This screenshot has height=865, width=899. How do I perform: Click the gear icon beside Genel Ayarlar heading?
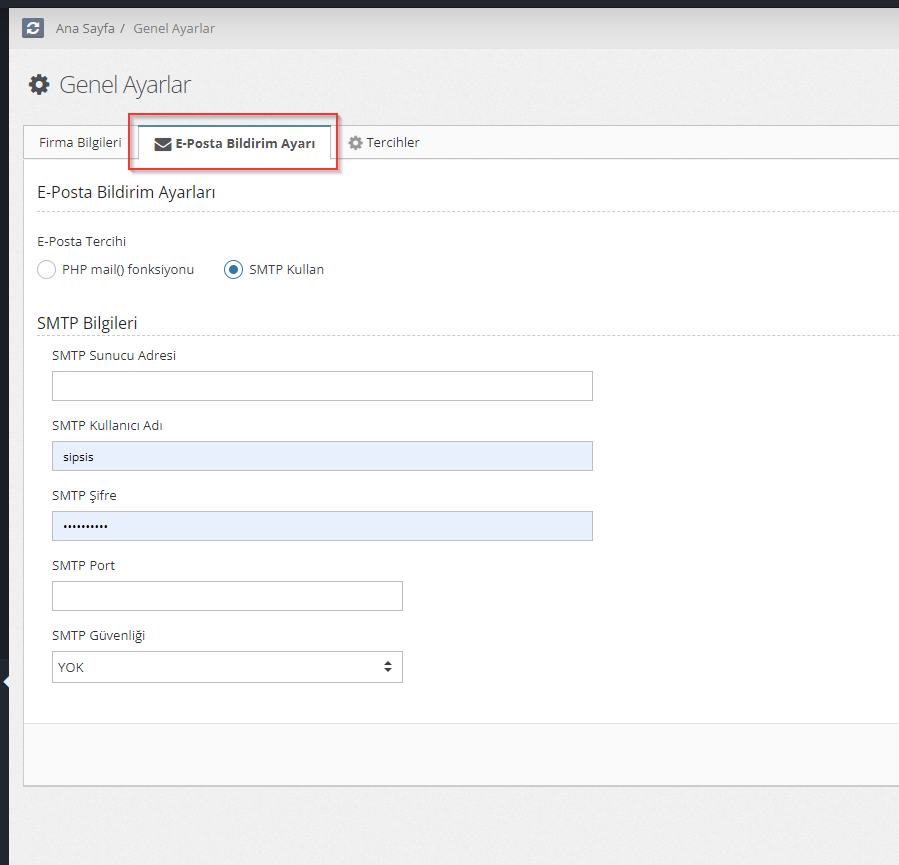point(39,85)
